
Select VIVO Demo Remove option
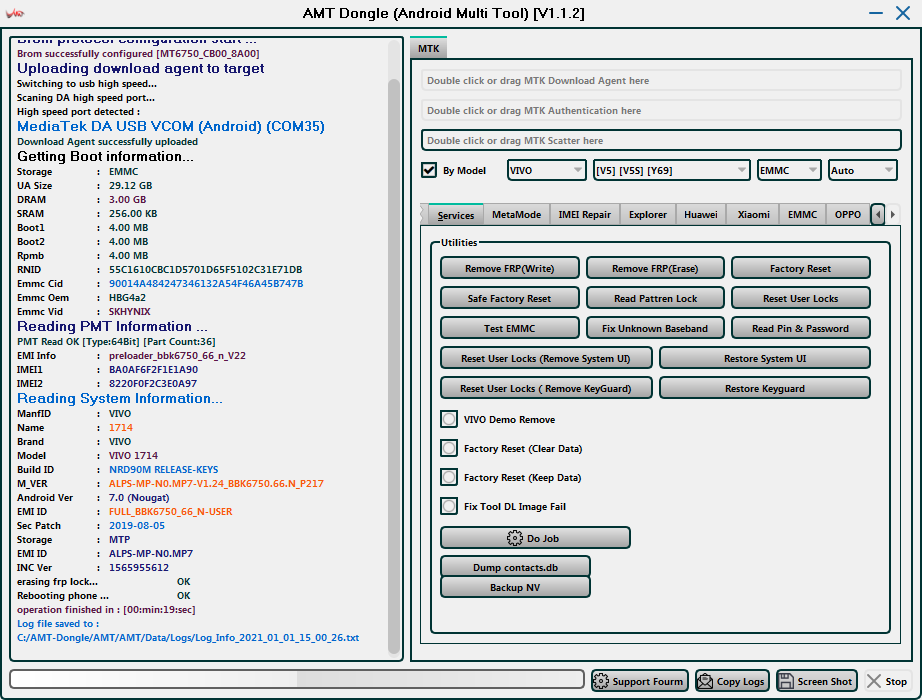point(450,420)
